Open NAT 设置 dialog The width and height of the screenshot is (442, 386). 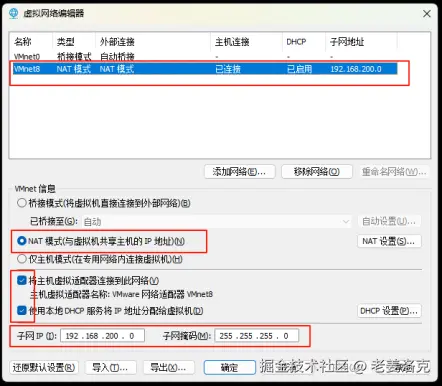[389, 241]
